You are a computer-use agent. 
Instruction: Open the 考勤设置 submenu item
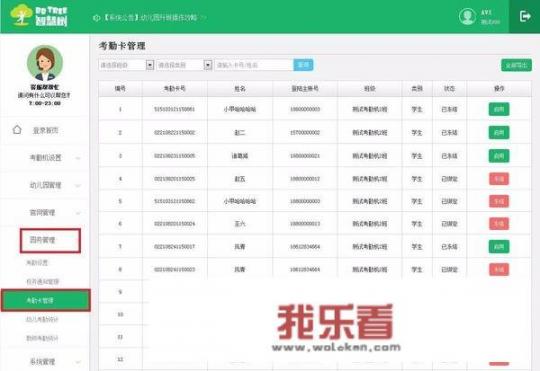37,262
